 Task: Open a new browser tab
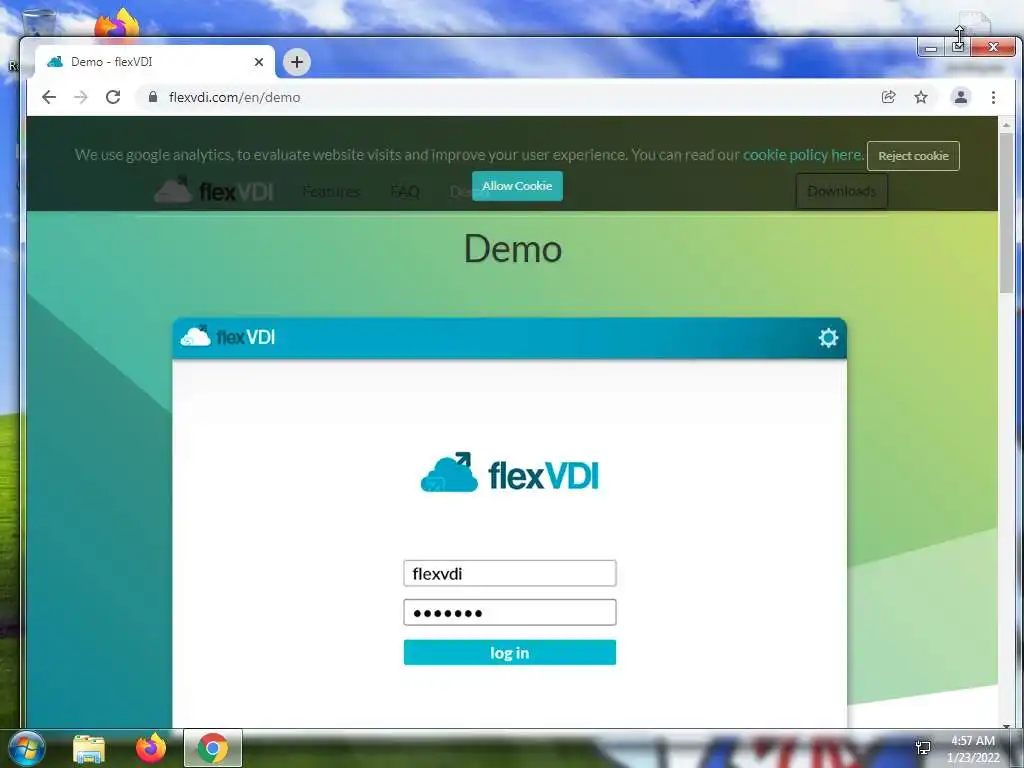click(297, 62)
